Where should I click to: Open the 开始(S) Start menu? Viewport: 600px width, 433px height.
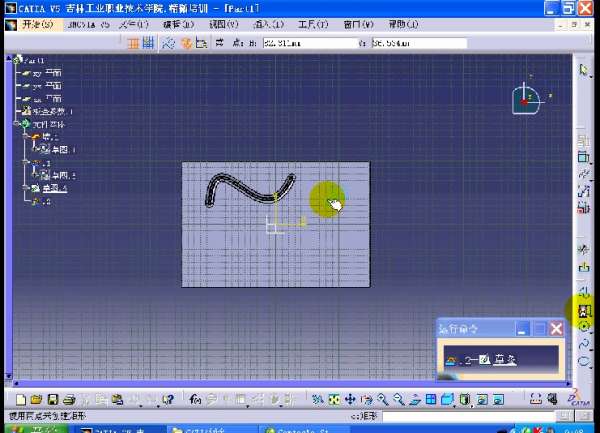[38, 25]
